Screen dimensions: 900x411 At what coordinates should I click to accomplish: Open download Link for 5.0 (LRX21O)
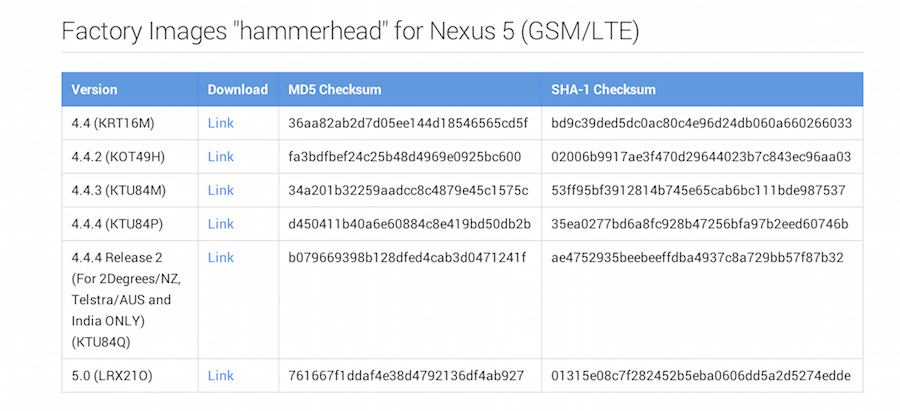click(x=220, y=375)
